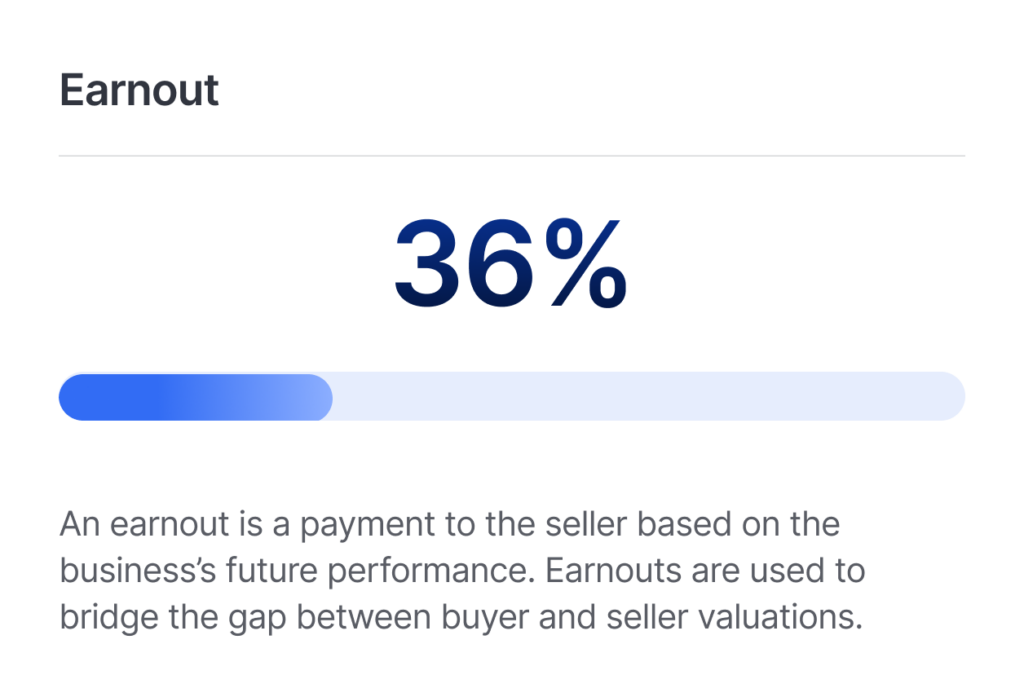This screenshot has width=1024, height=697.
Task: Click the words "An earnout" starting the description
Action: point(144,524)
